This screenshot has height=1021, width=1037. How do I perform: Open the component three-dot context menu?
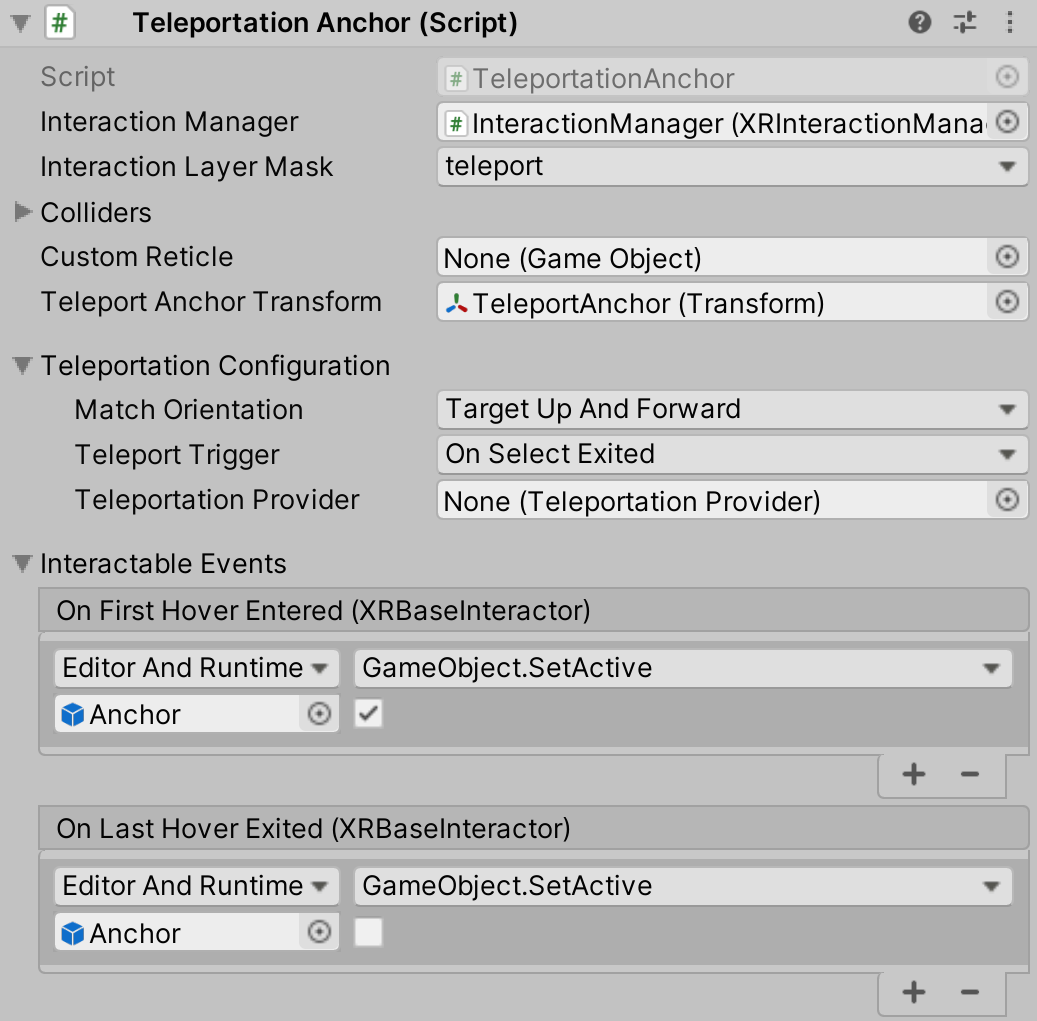(x=1007, y=23)
